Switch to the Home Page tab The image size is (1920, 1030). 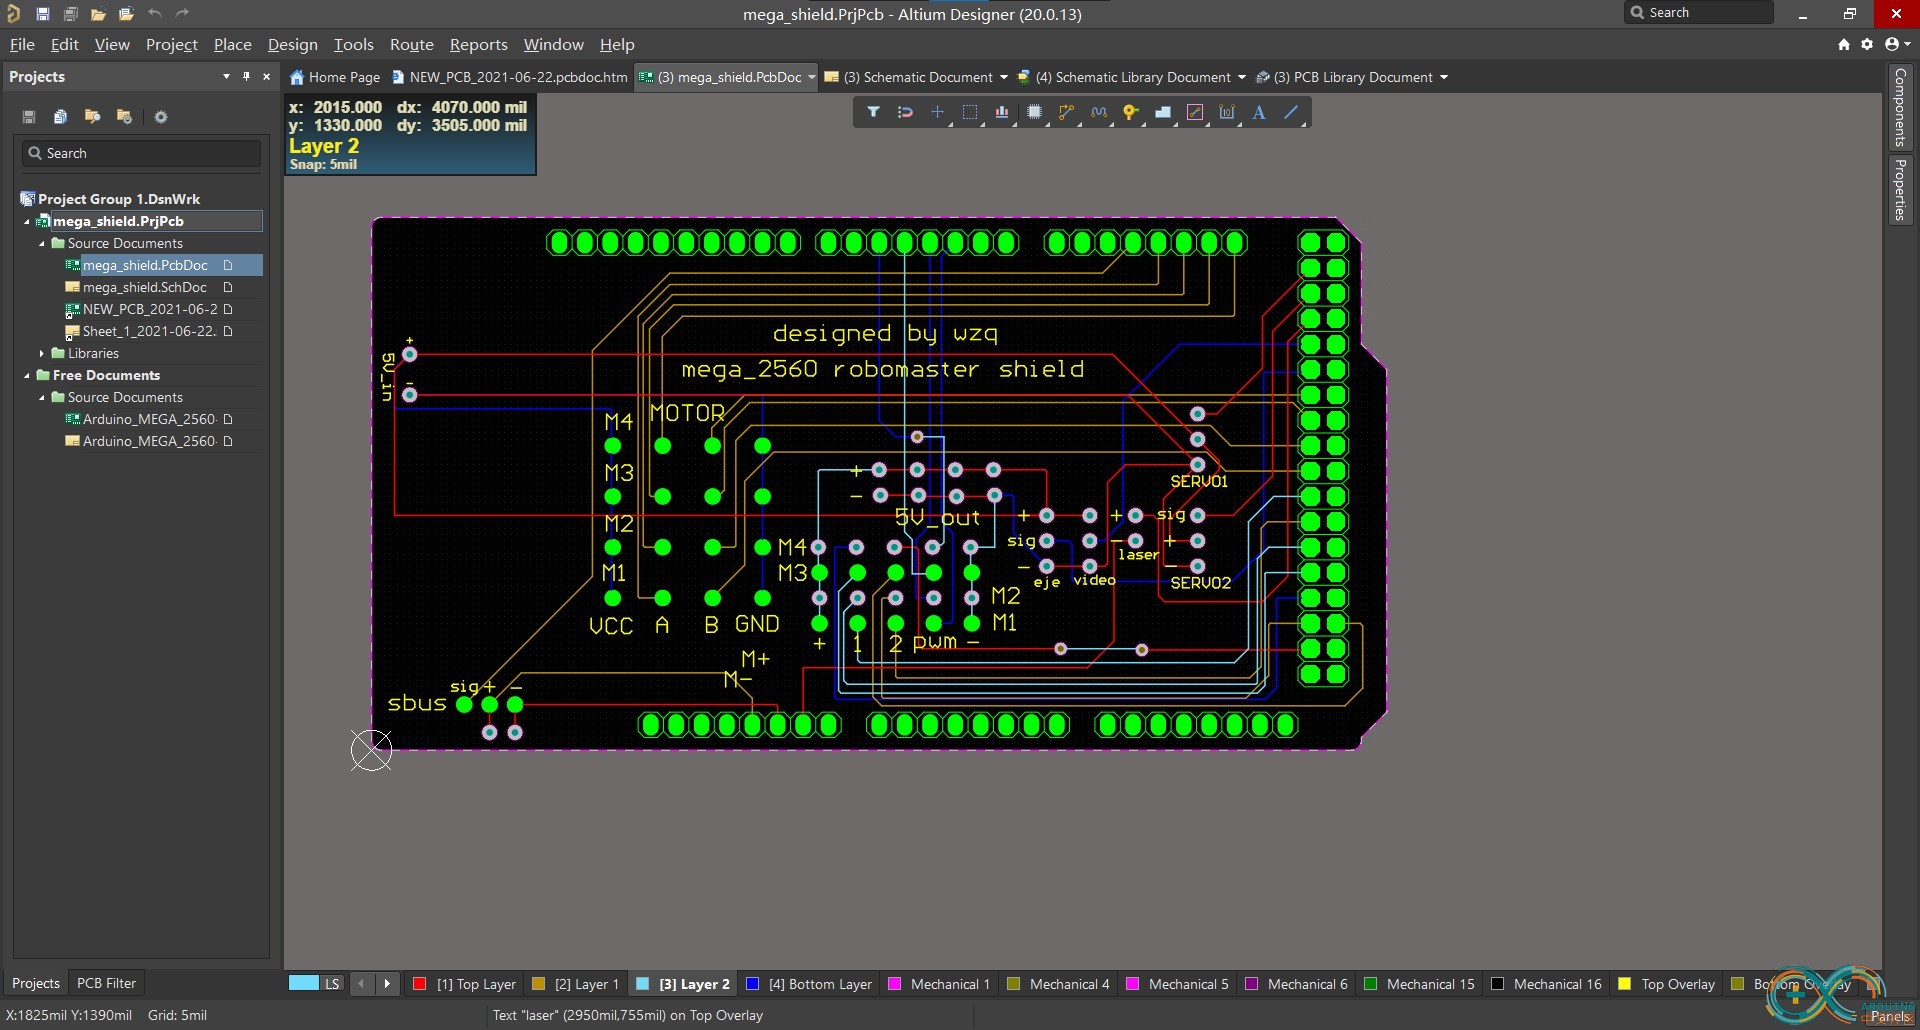point(335,77)
